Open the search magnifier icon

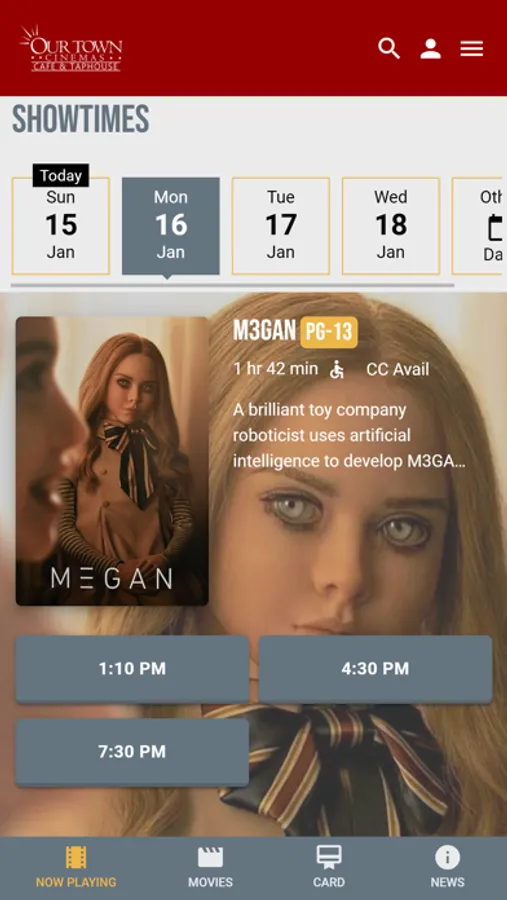[x=389, y=48]
